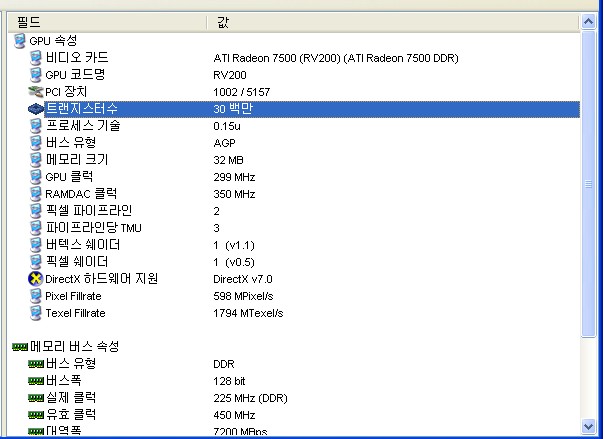Click the 225 MHz (DDR) value

pyautogui.click(x=250, y=398)
